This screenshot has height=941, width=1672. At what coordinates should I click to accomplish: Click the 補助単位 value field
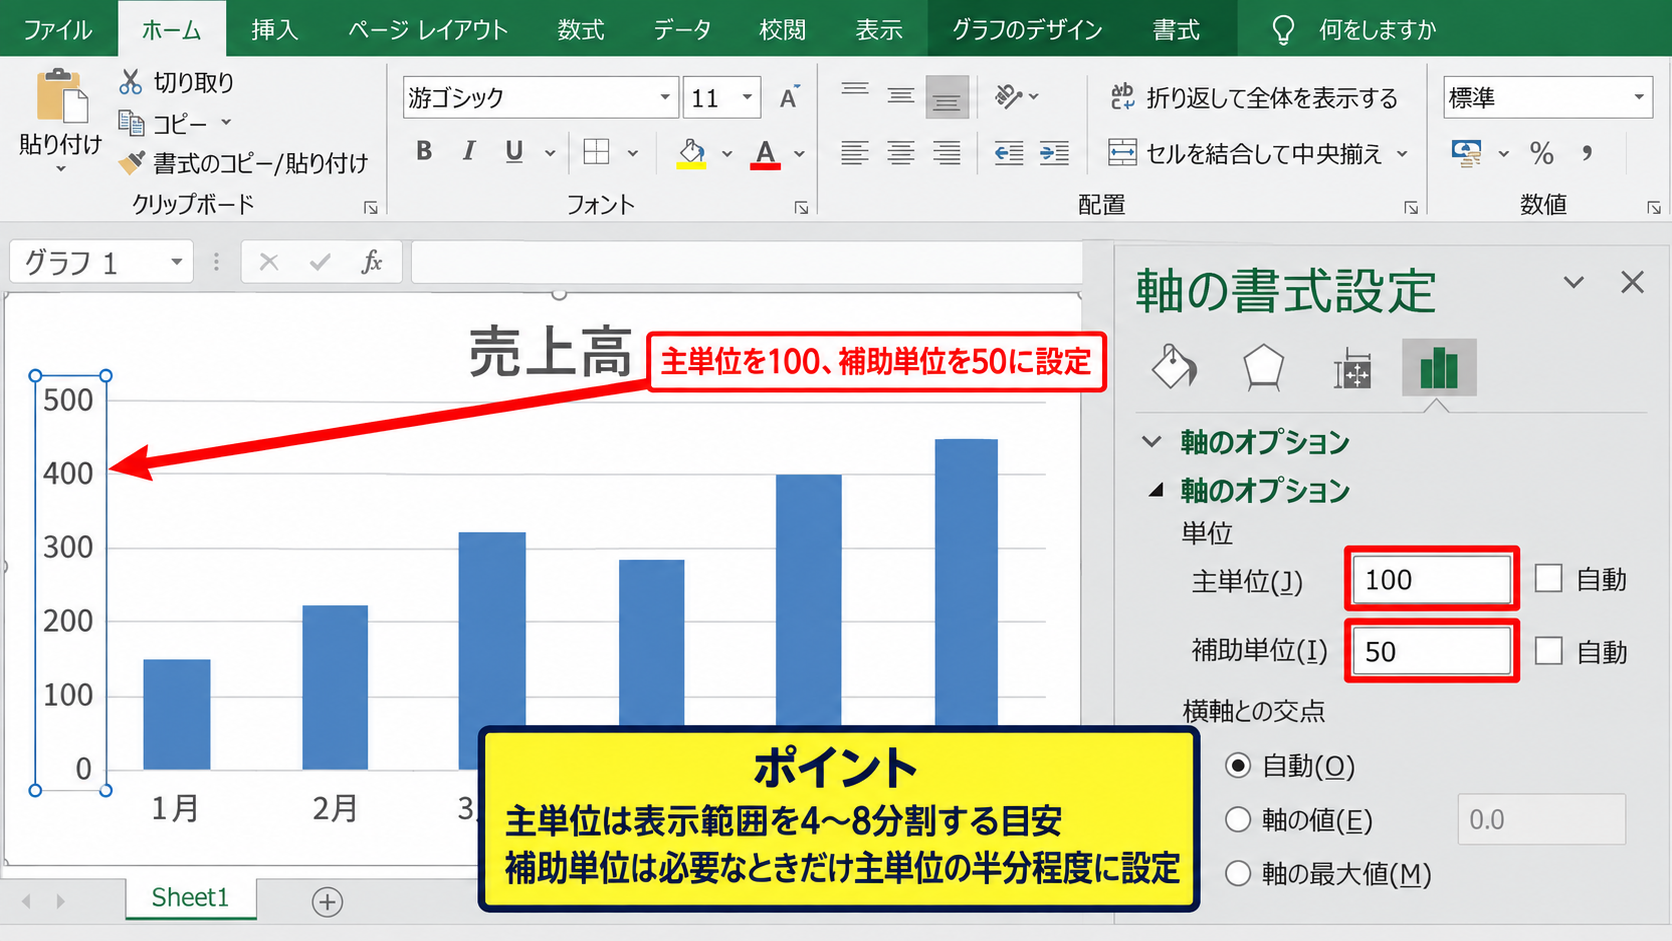click(x=1431, y=651)
